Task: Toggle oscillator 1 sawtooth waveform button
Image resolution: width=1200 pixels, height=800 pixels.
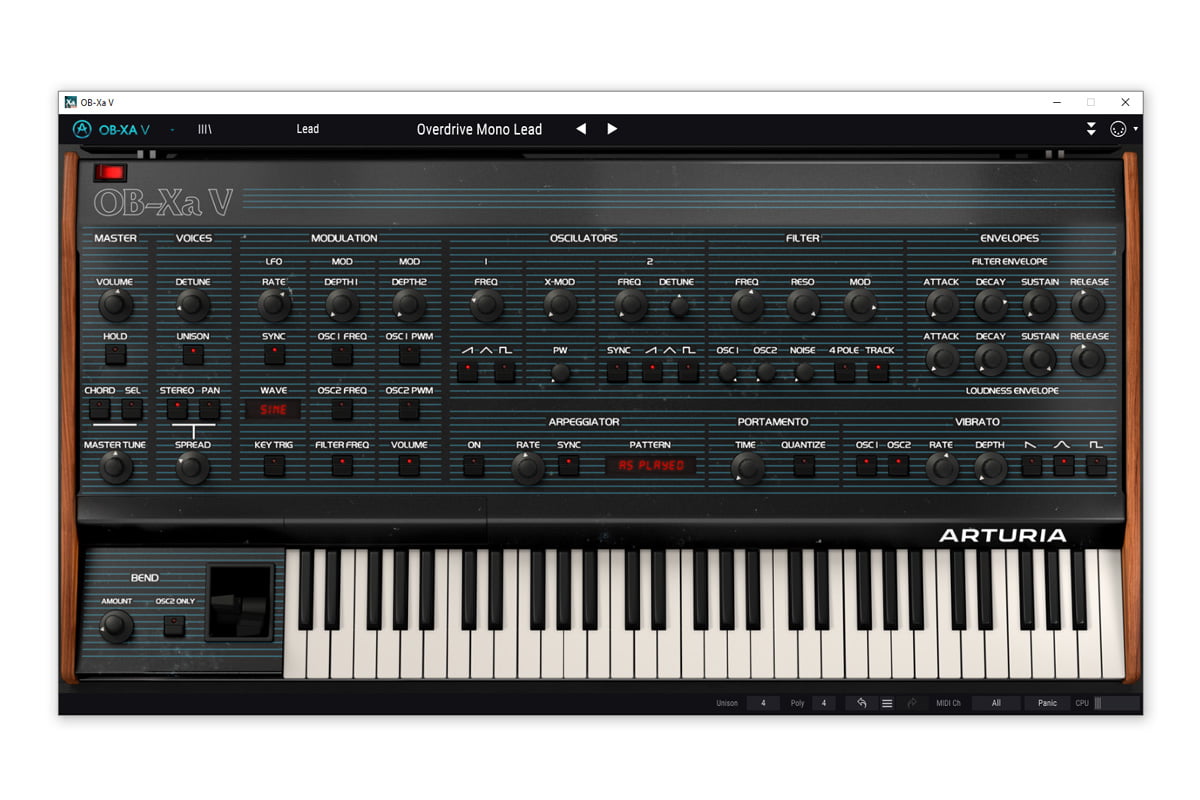Action: coord(467,372)
